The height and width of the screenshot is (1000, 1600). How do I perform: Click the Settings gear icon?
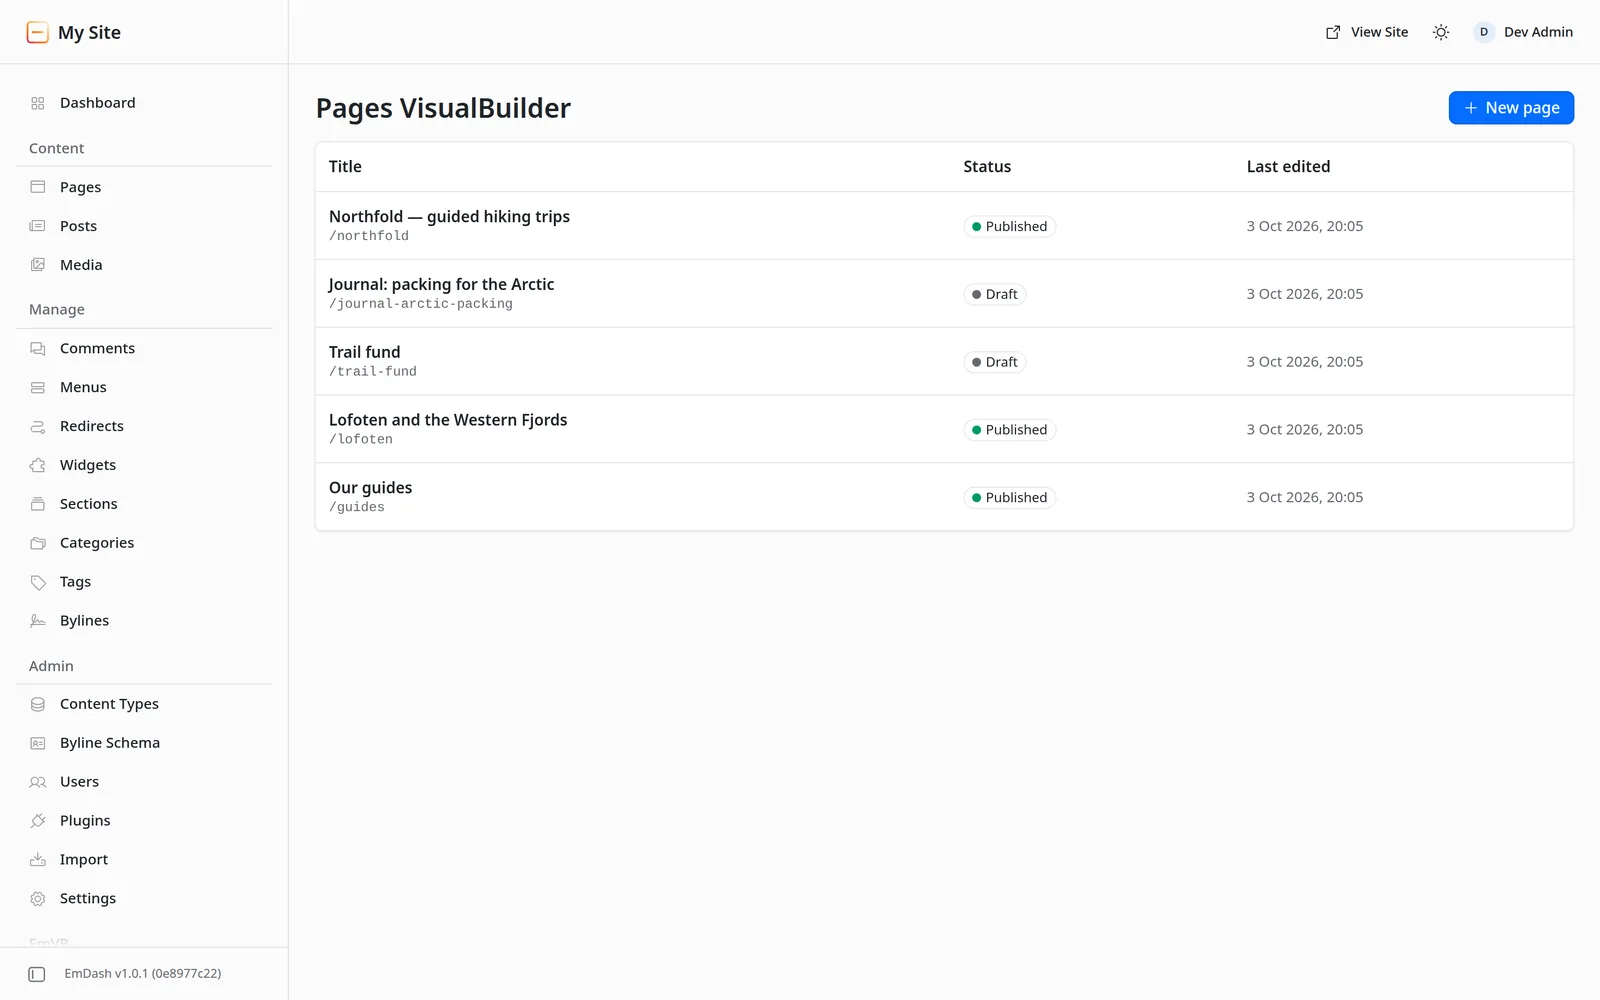38,899
